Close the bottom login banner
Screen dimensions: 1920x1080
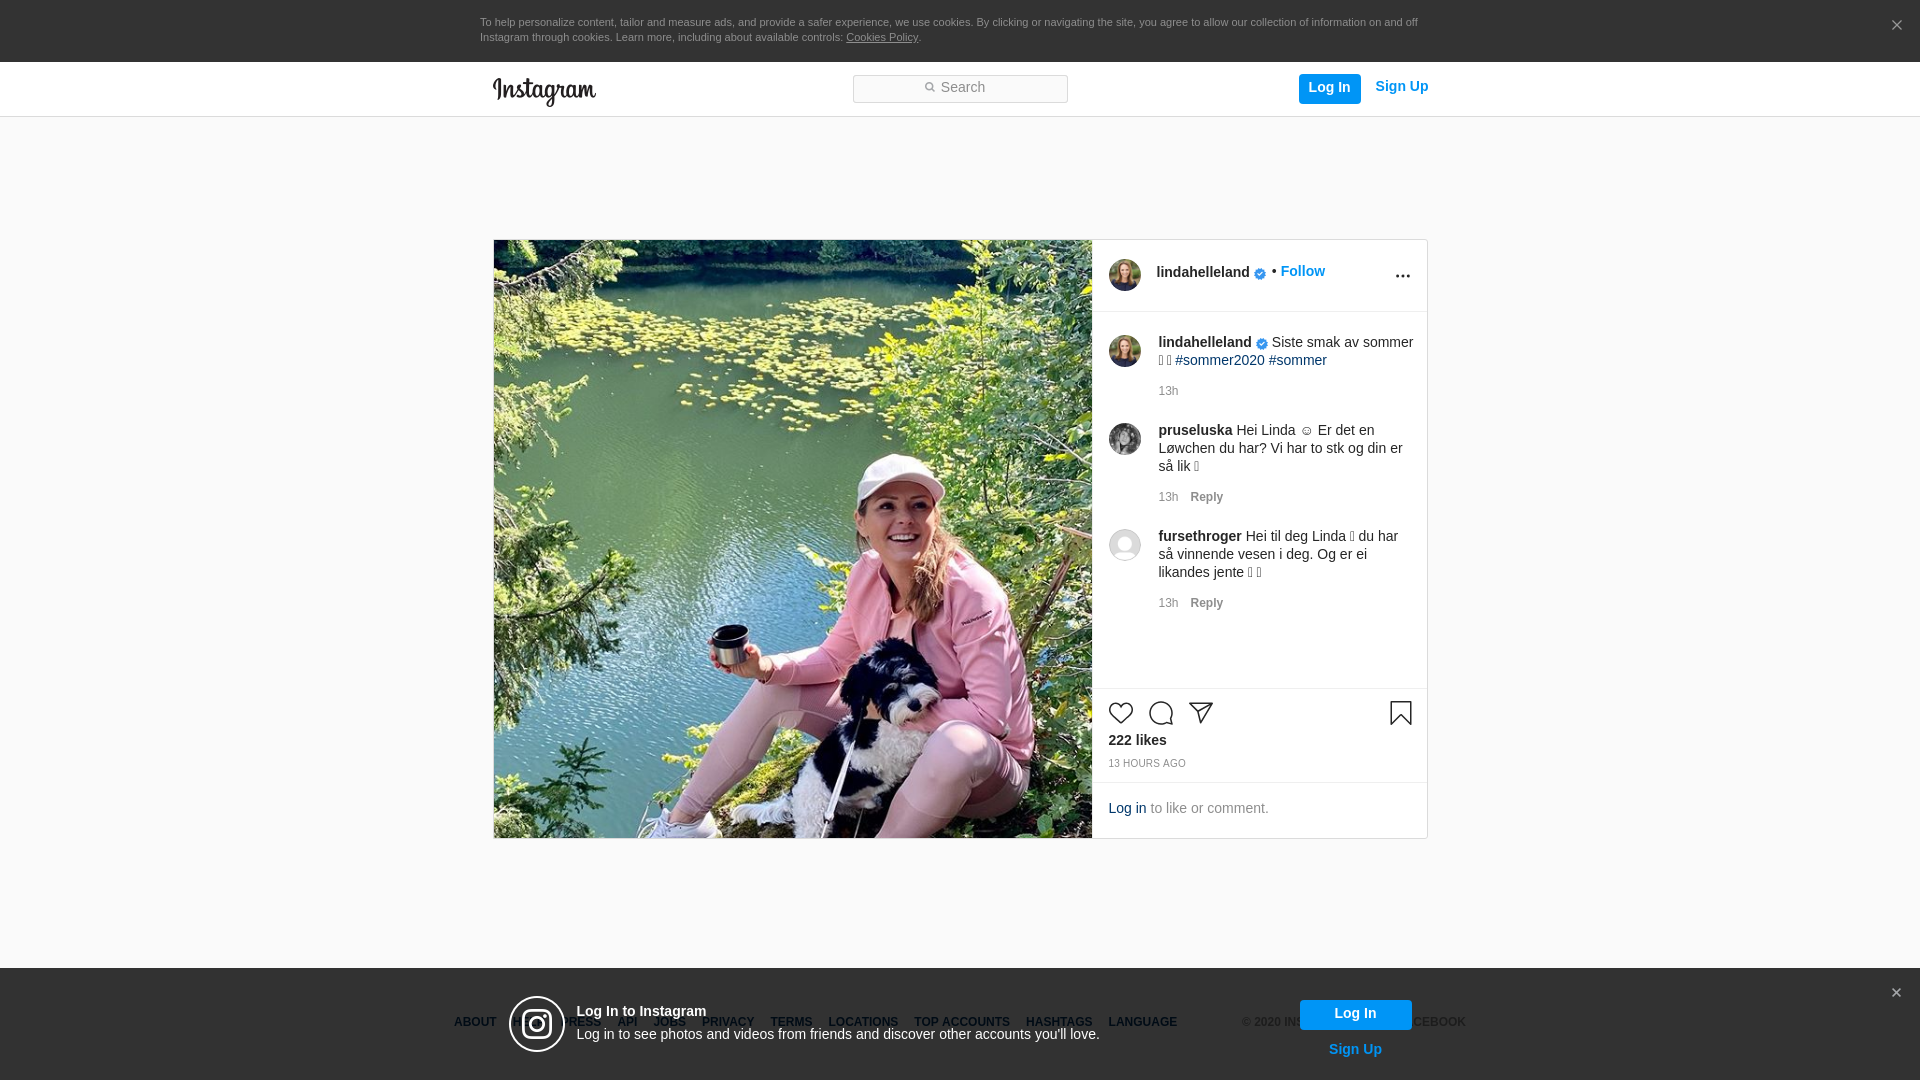[1895, 993]
